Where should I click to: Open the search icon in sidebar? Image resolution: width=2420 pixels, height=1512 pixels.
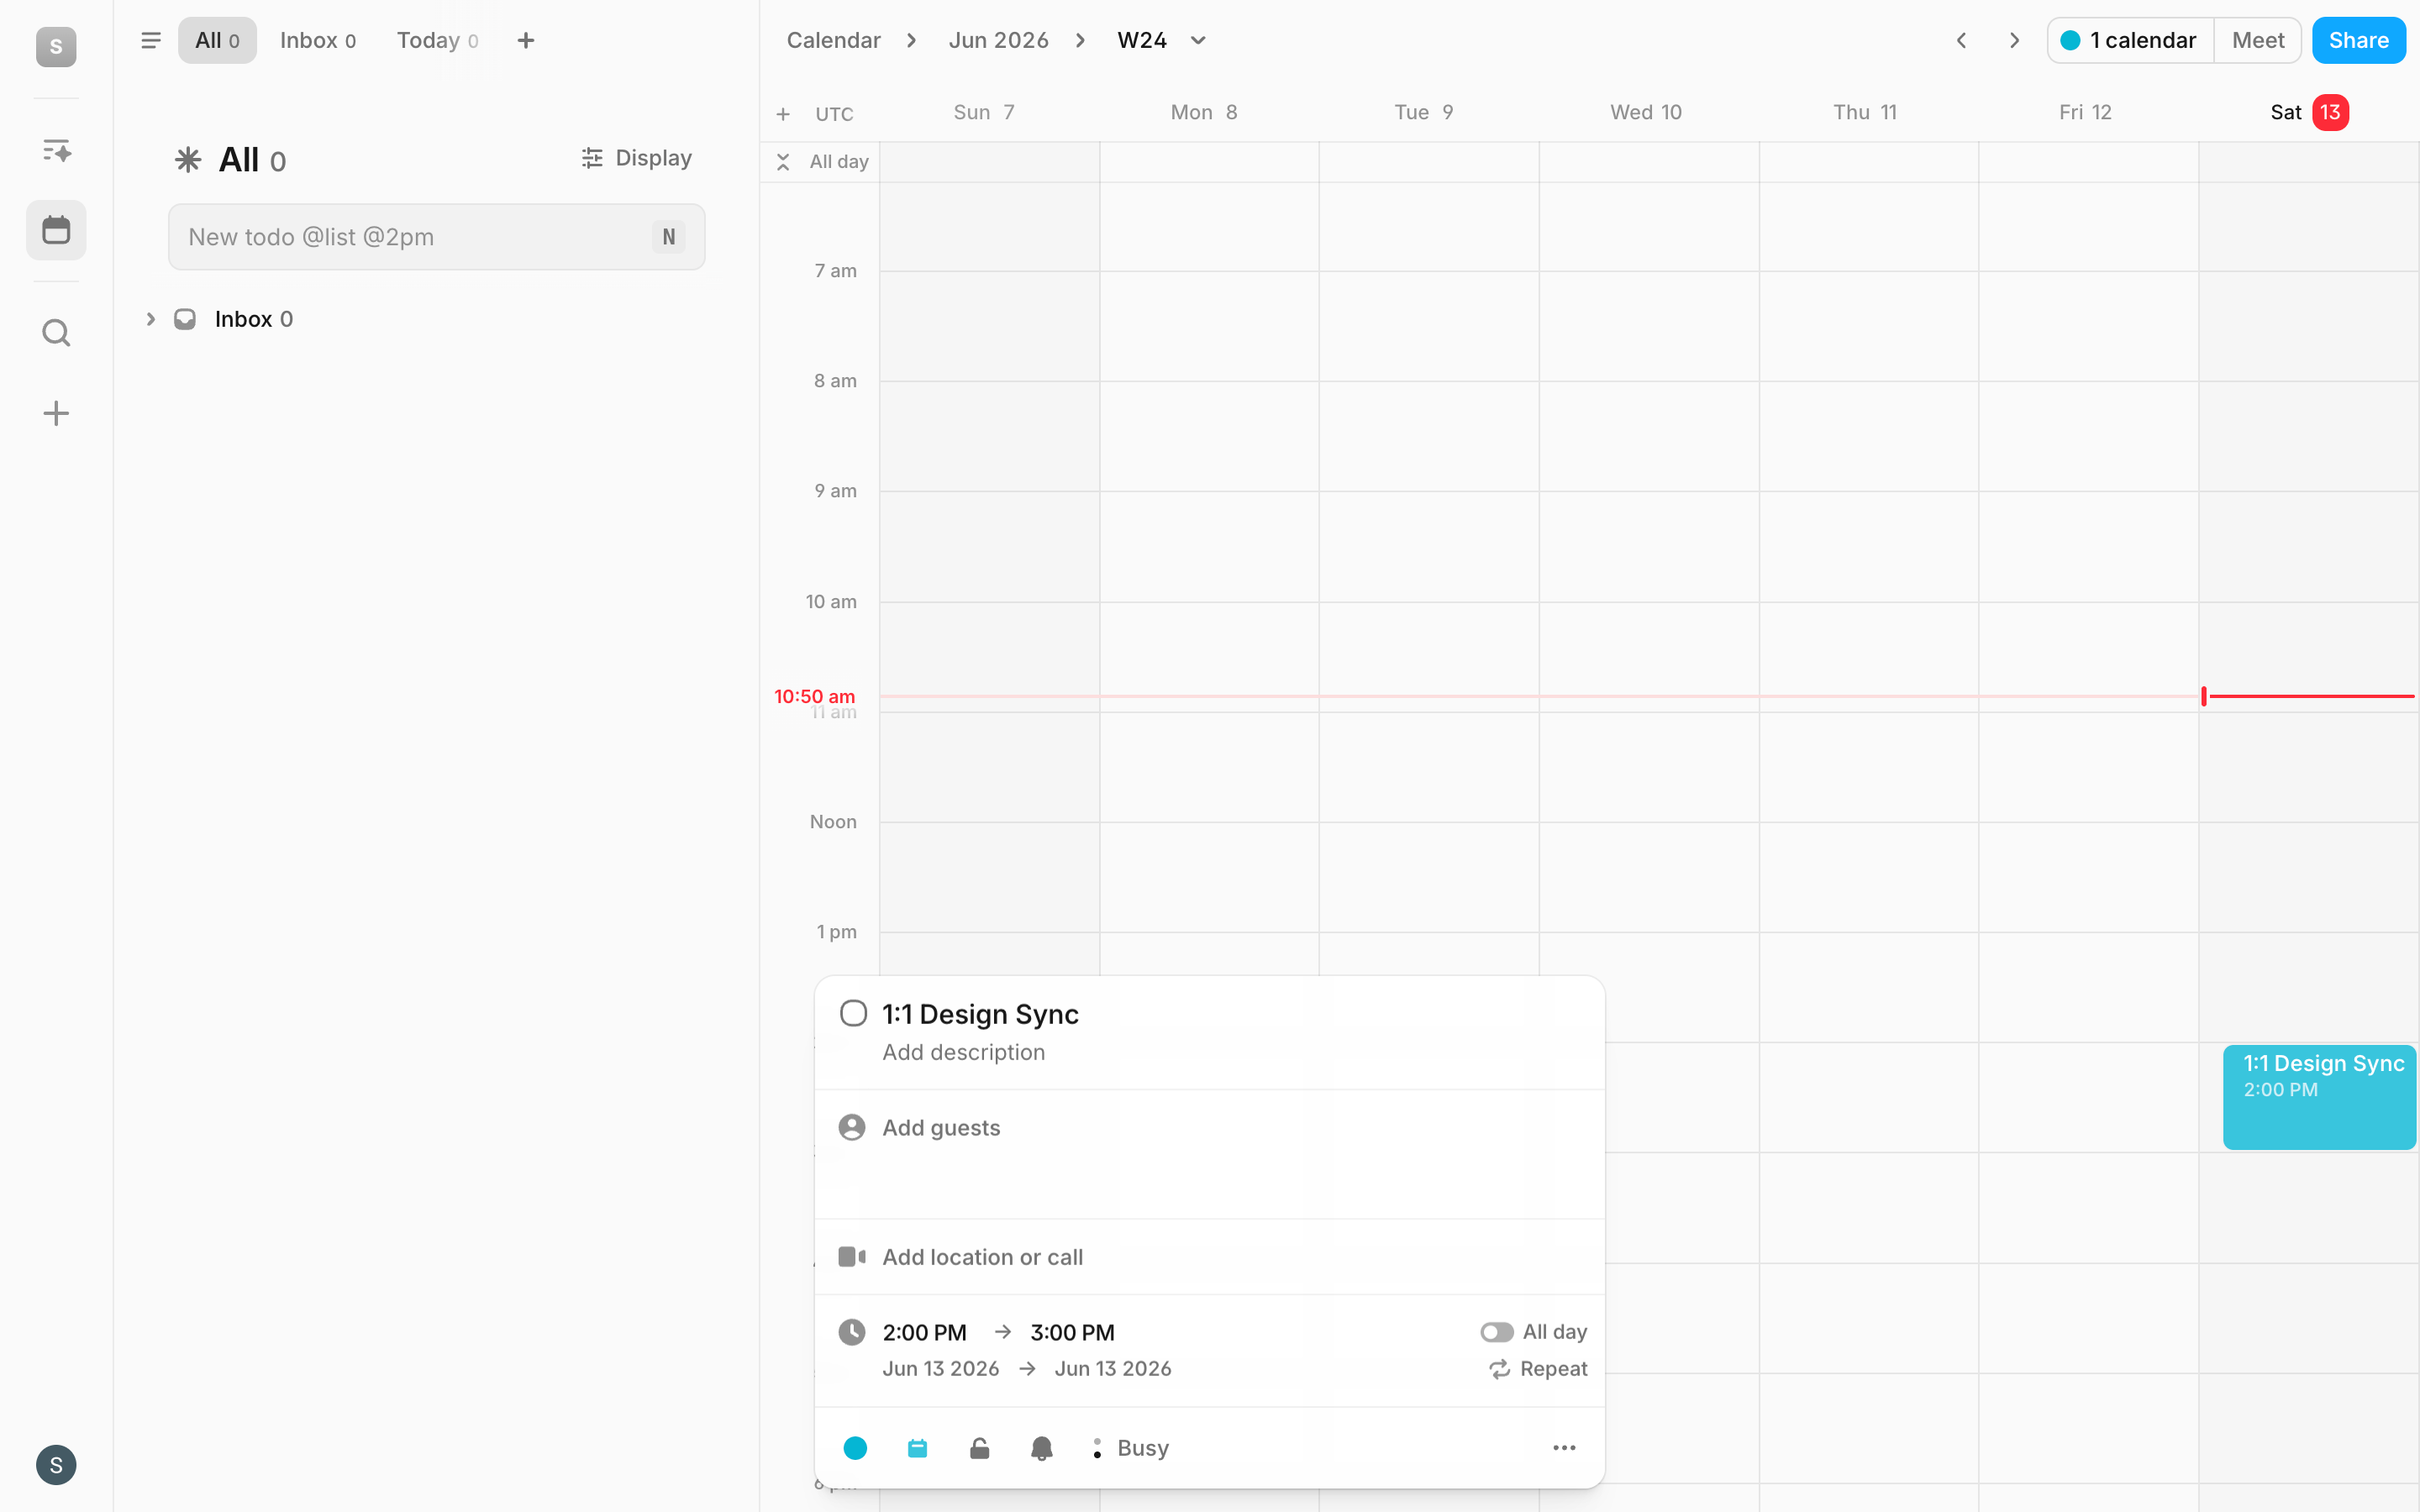pos(56,332)
